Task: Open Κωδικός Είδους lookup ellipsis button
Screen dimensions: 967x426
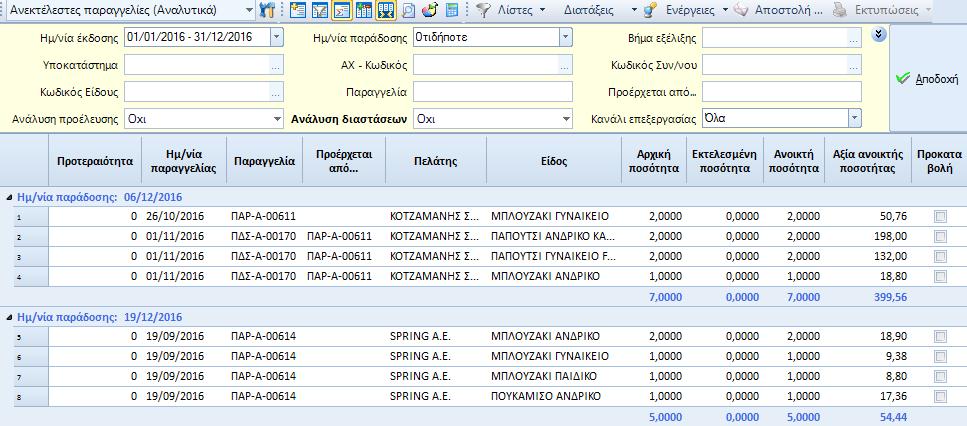Action: pos(275,92)
